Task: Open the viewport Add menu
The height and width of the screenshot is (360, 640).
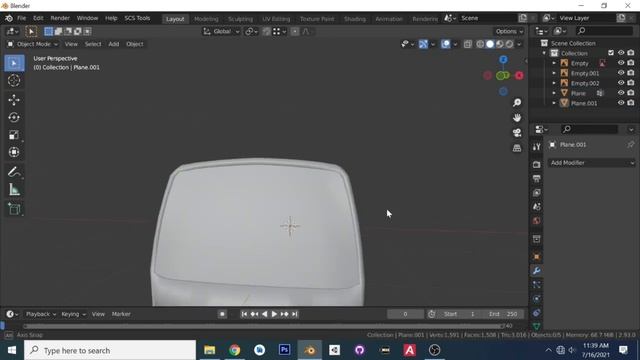Action: pos(113,44)
